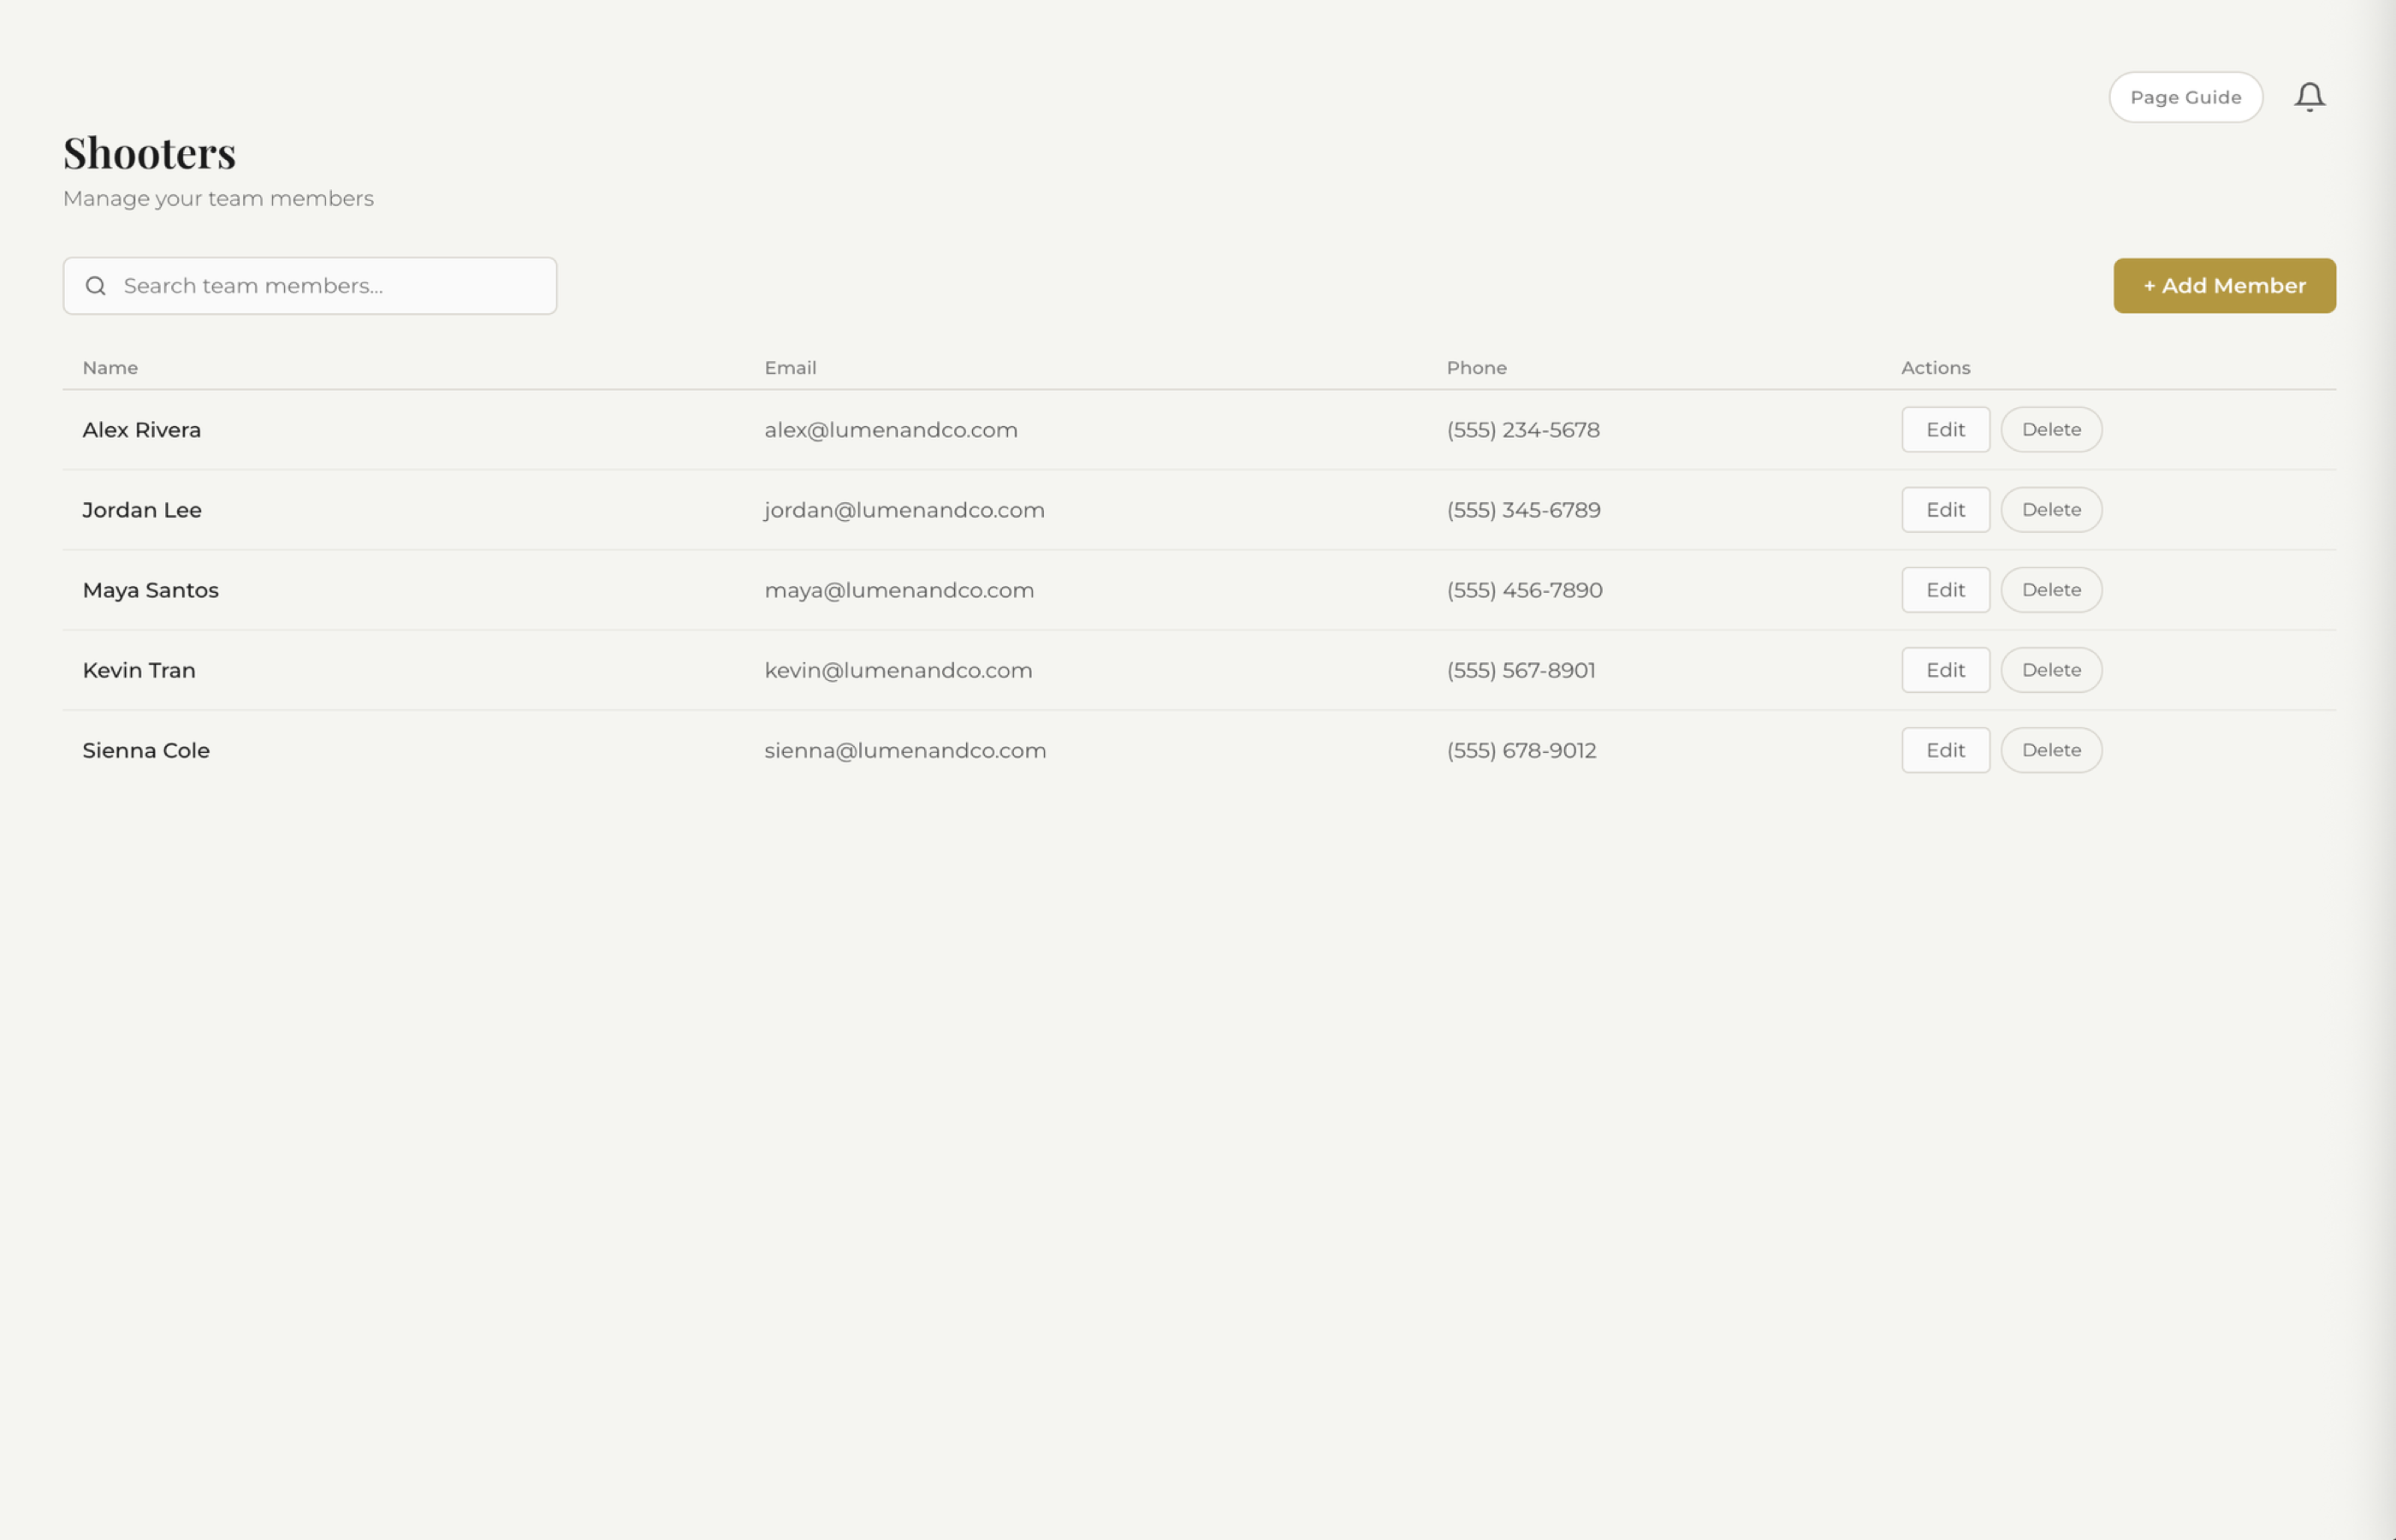Delete Kevin Tran from the team
2396x1540 pixels.
[x=2051, y=669]
